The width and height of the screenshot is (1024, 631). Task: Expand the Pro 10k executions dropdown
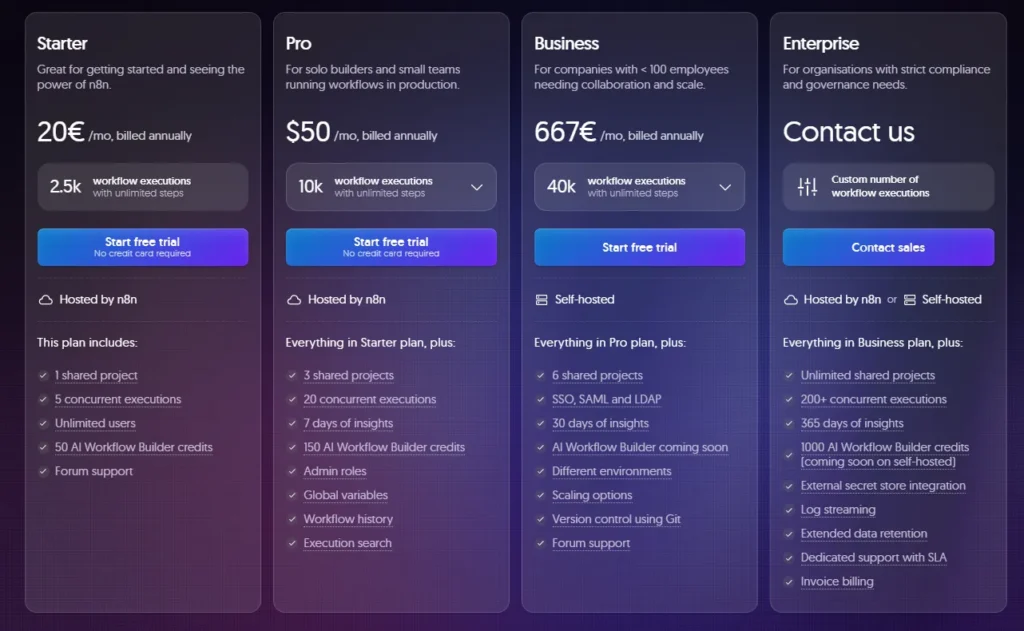pos(476,187)
